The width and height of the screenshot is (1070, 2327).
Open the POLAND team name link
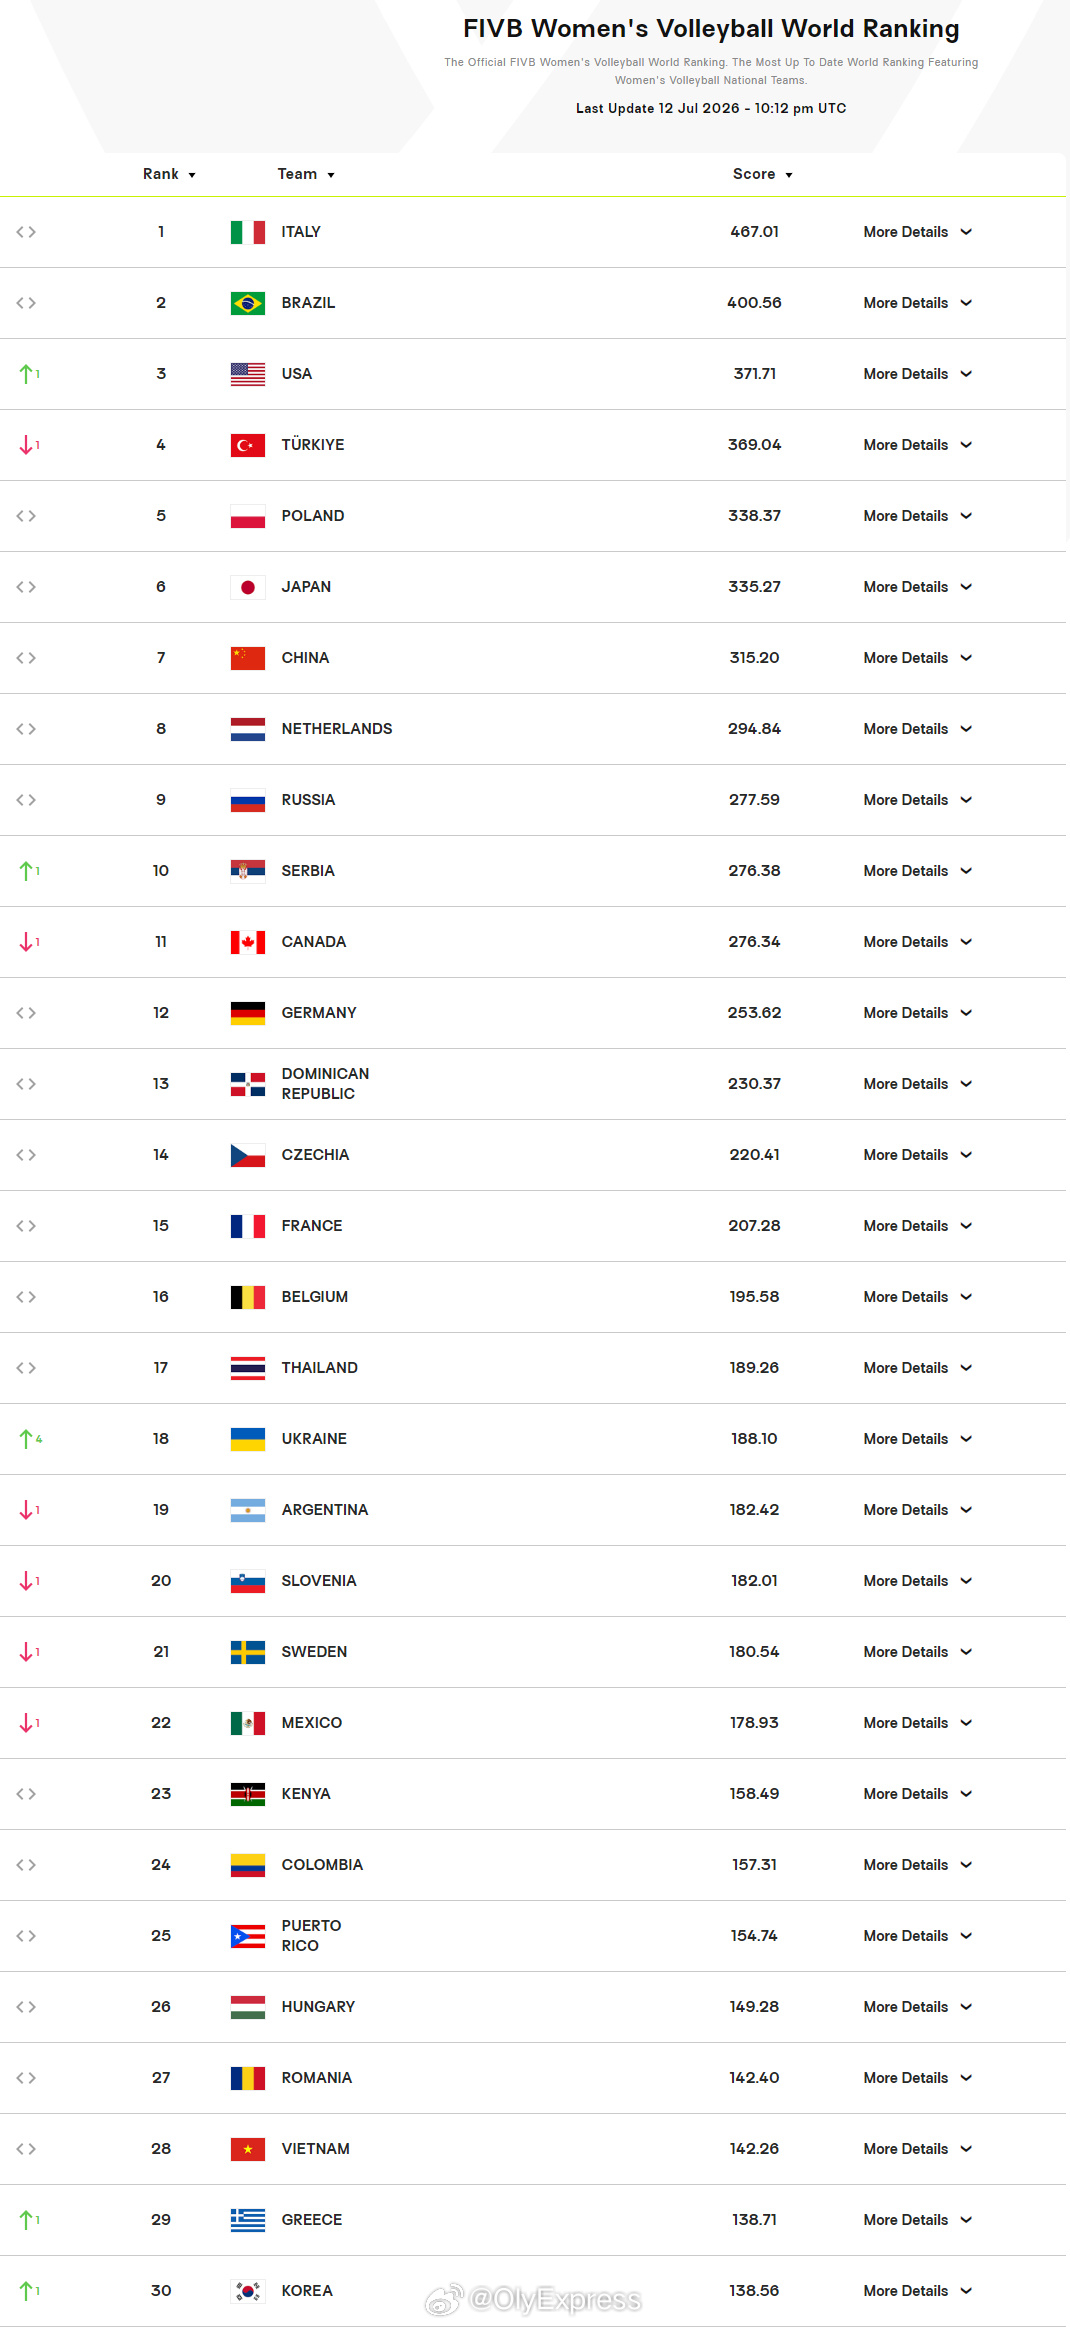(x=313, y=516)
